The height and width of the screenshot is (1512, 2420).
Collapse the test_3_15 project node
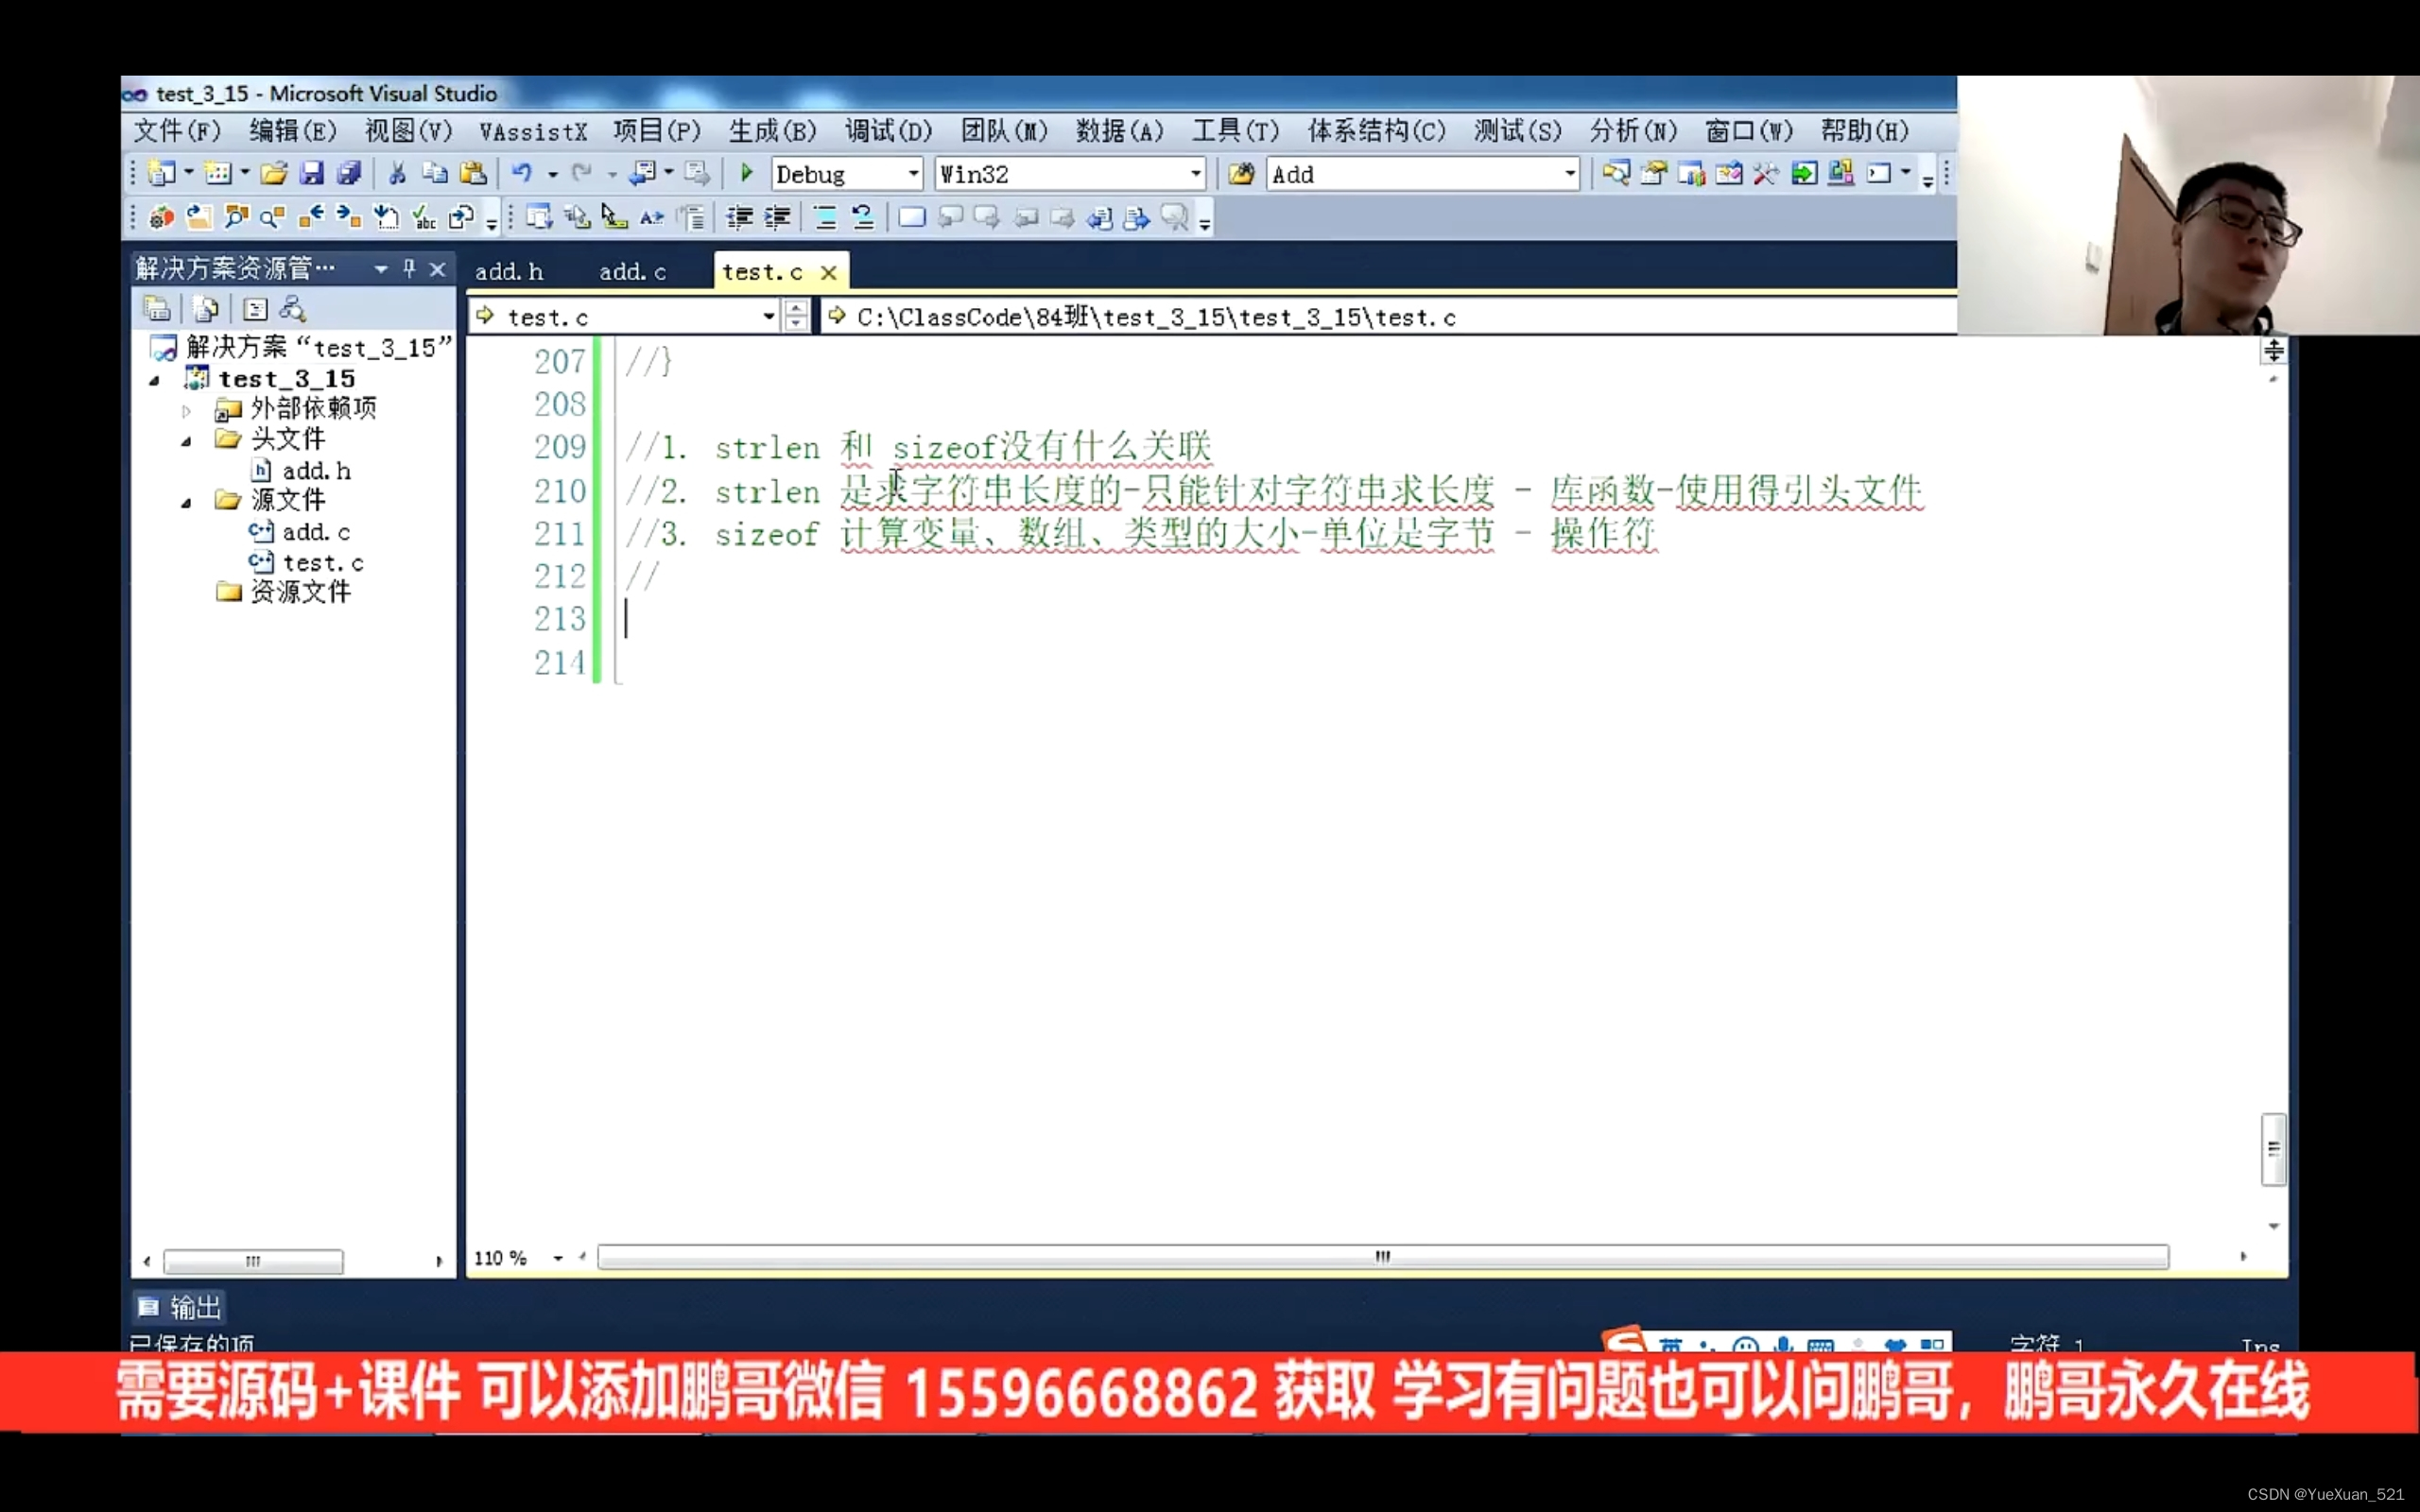[x=154, y=380]
